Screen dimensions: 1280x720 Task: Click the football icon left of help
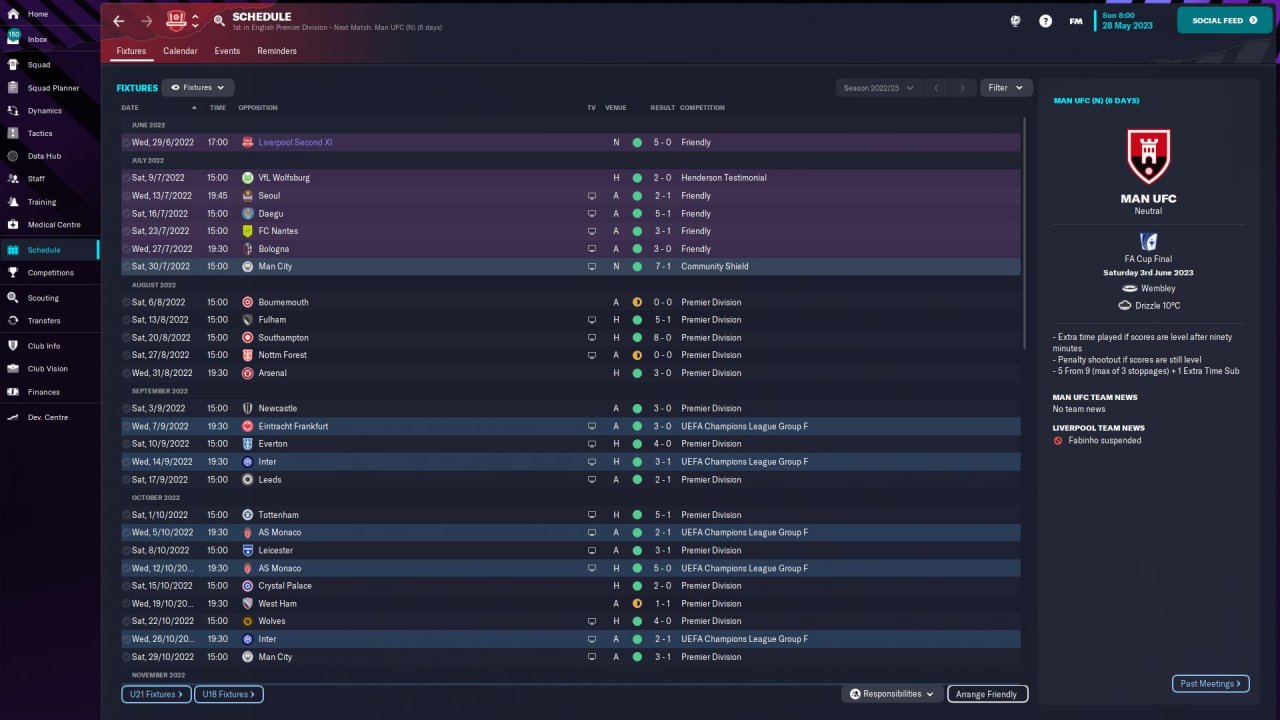(1016, 21)
